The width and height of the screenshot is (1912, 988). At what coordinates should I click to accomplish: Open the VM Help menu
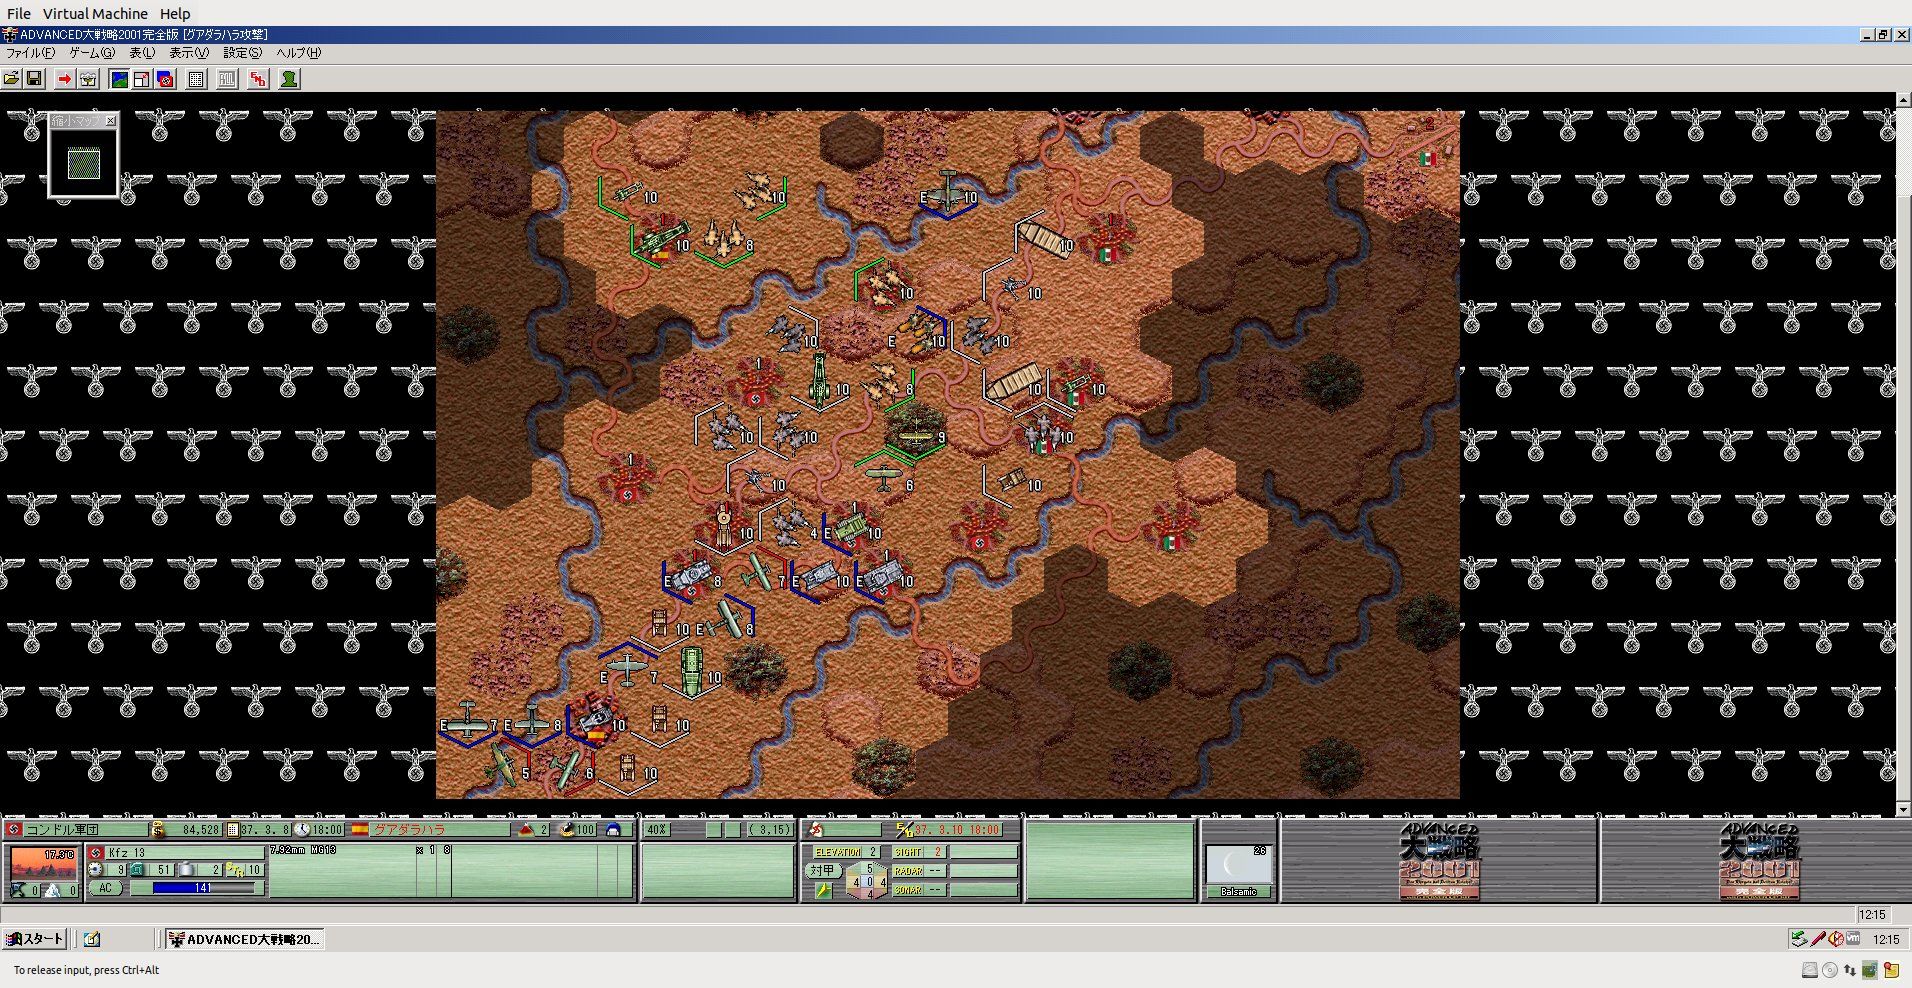175,14
